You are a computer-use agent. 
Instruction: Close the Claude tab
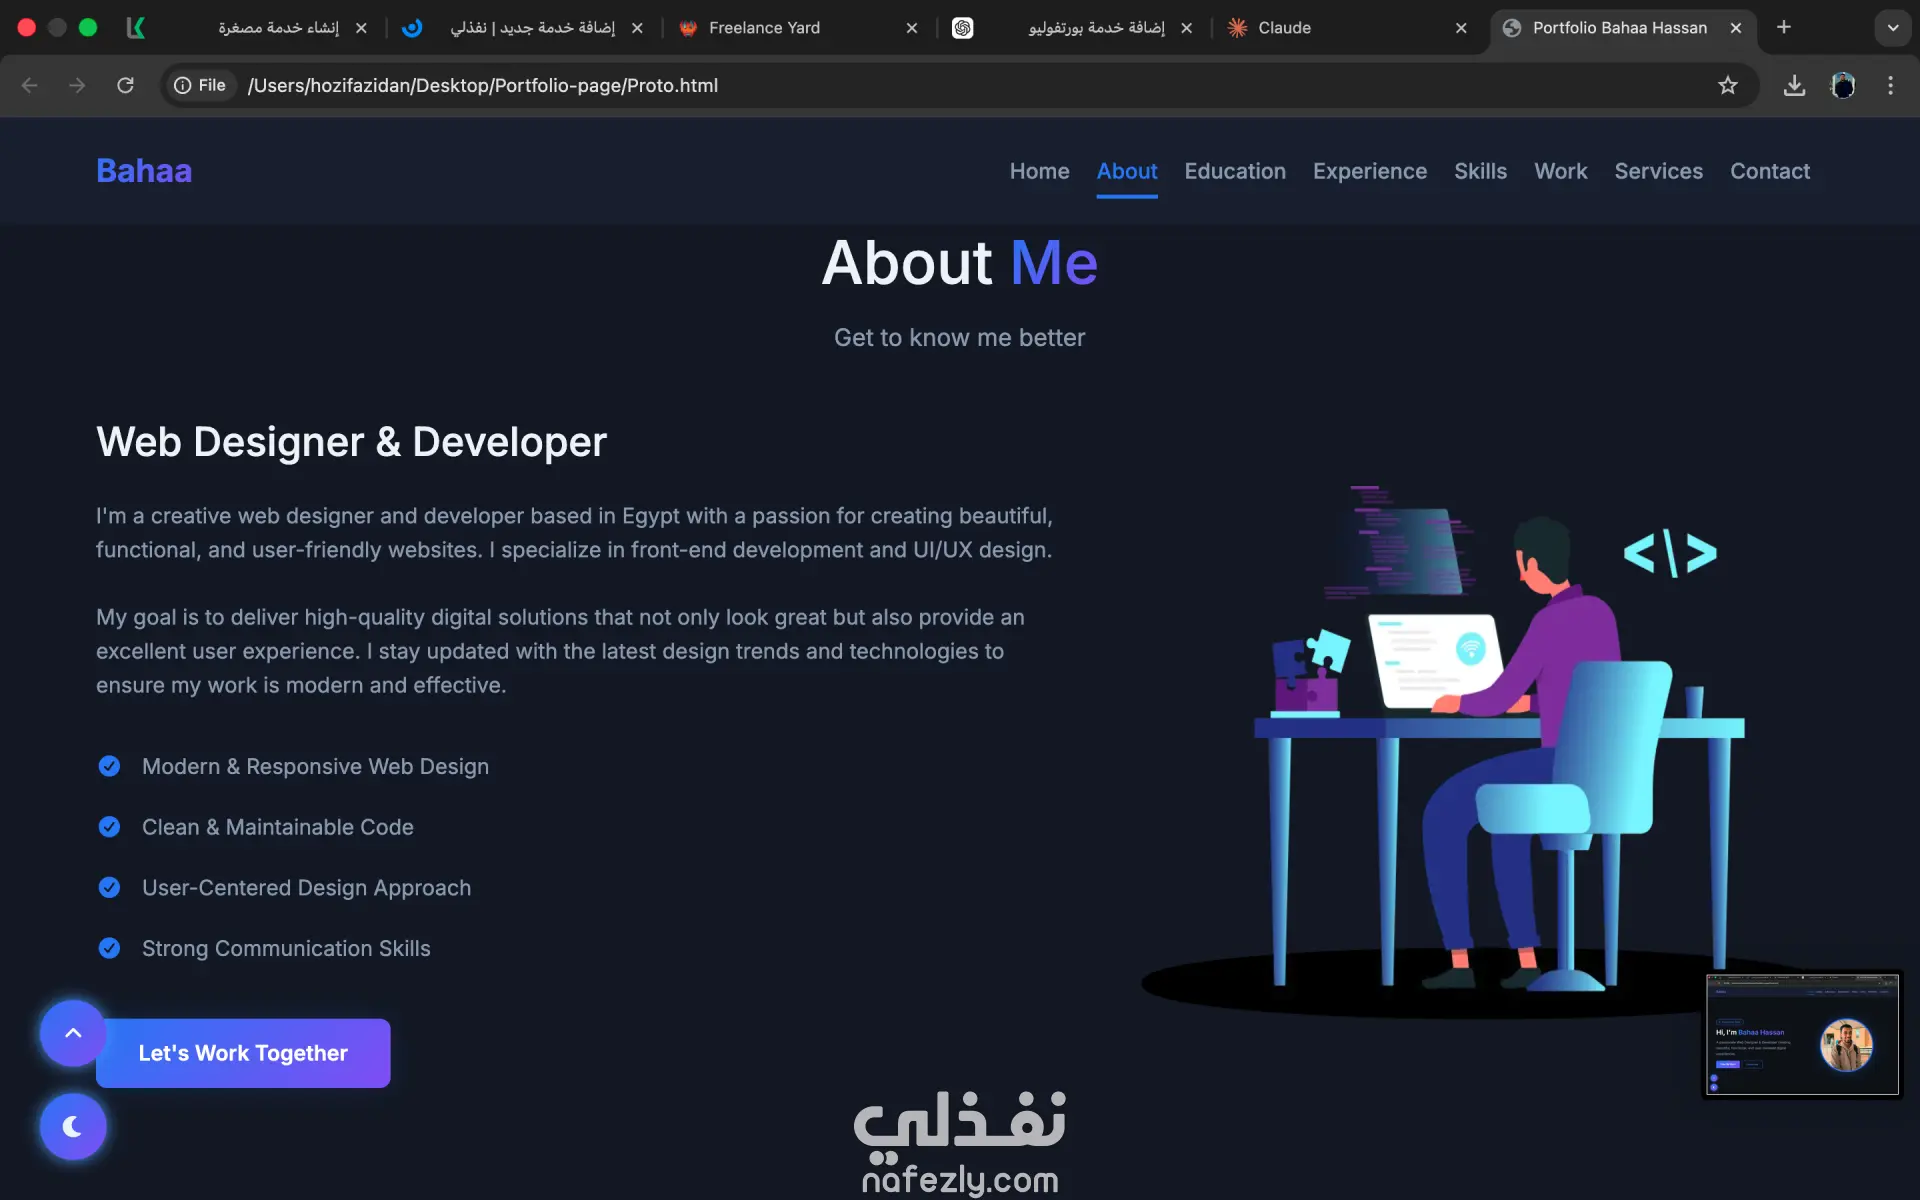(x=1461, y=28)
